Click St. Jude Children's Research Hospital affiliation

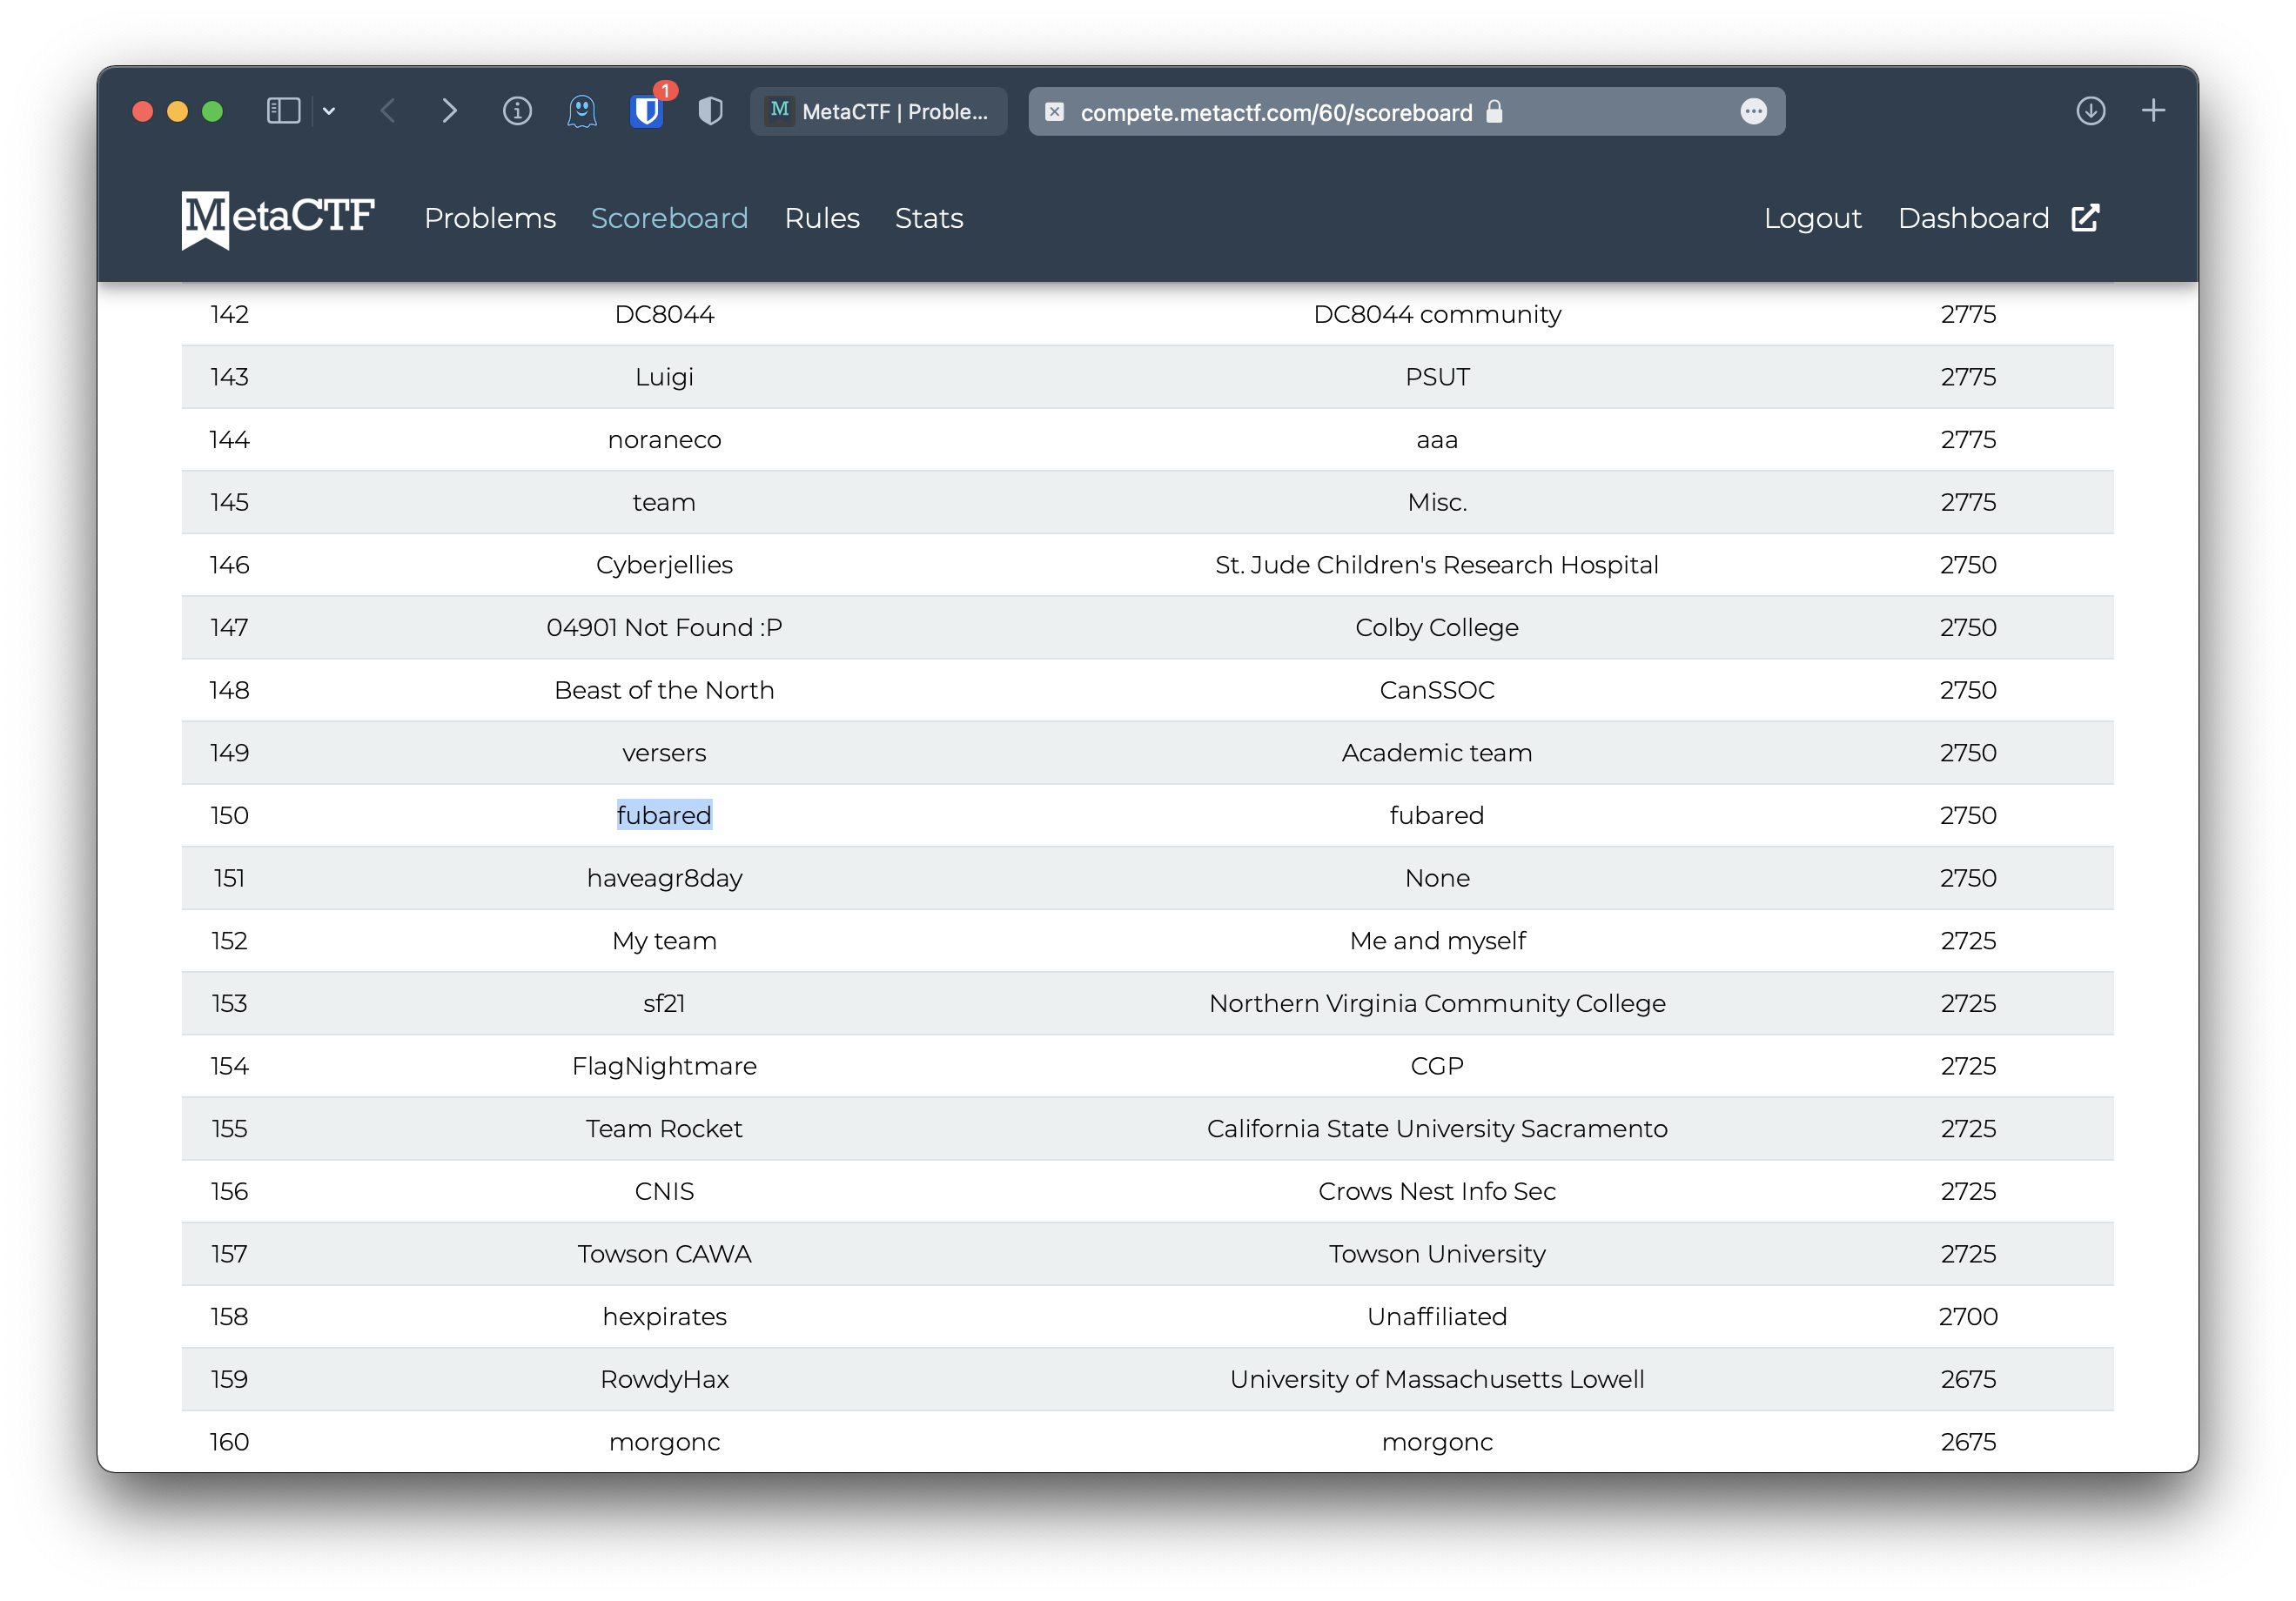coord(1436,565)
